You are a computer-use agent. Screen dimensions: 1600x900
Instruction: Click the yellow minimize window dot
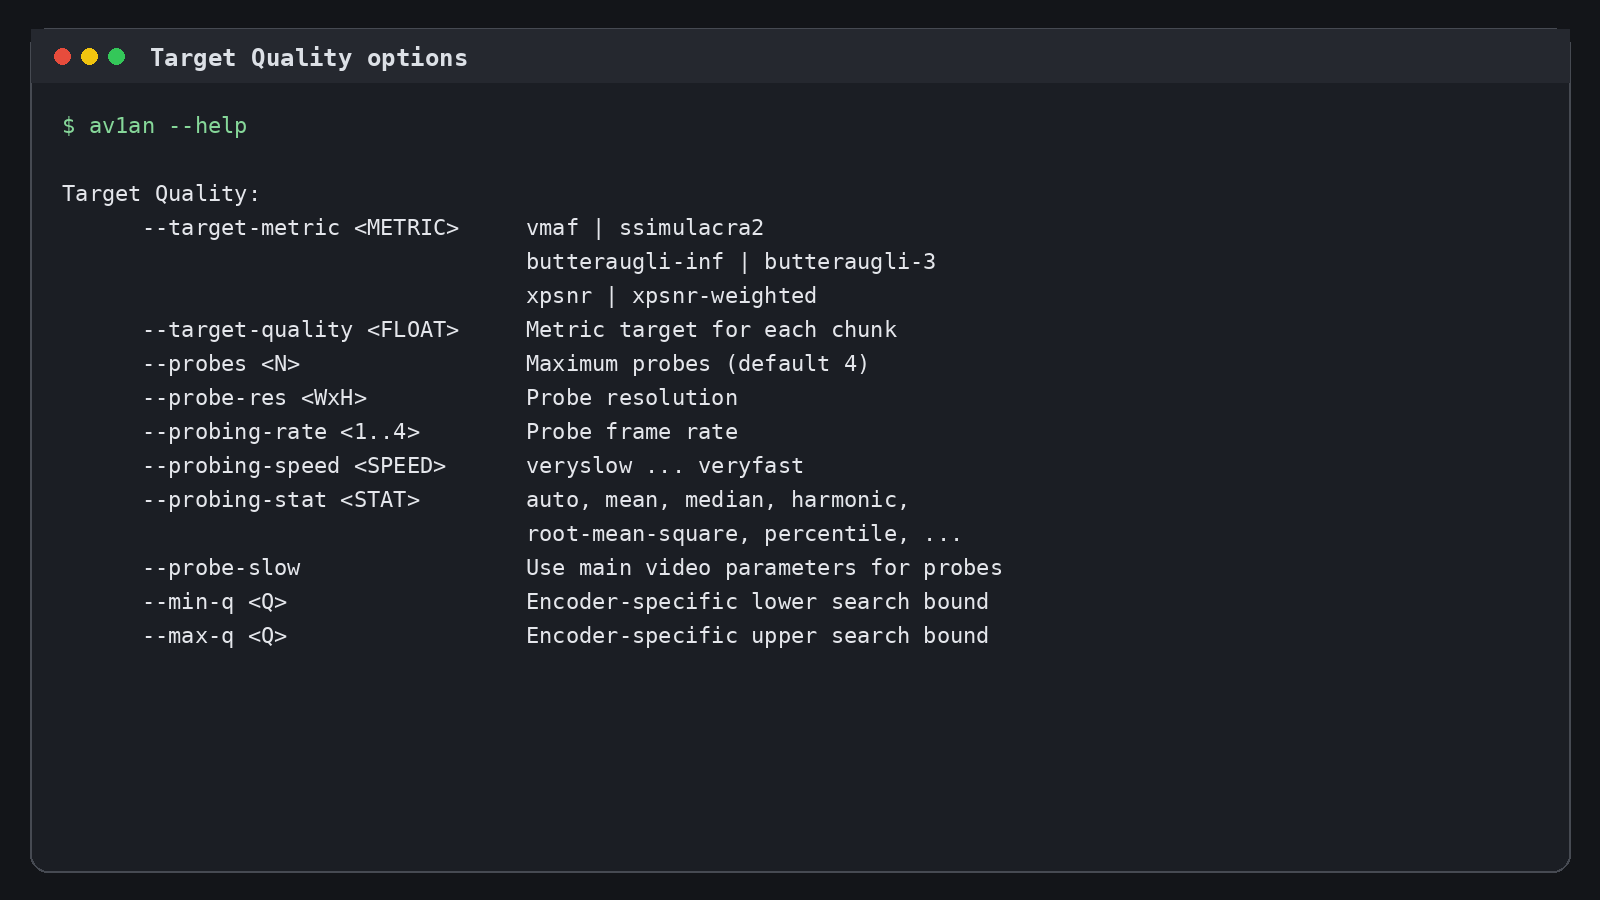(x=89, y=57)
